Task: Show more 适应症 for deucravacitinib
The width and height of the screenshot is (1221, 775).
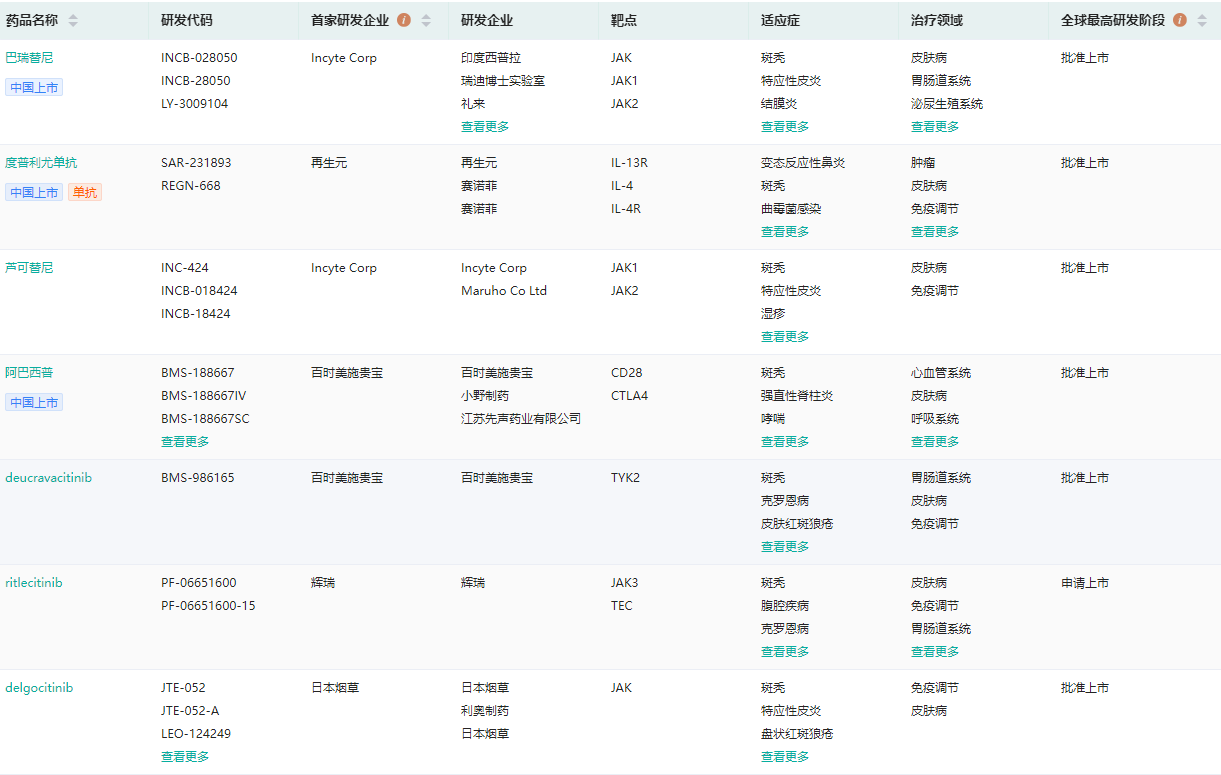Action: (x=785, y=547)
